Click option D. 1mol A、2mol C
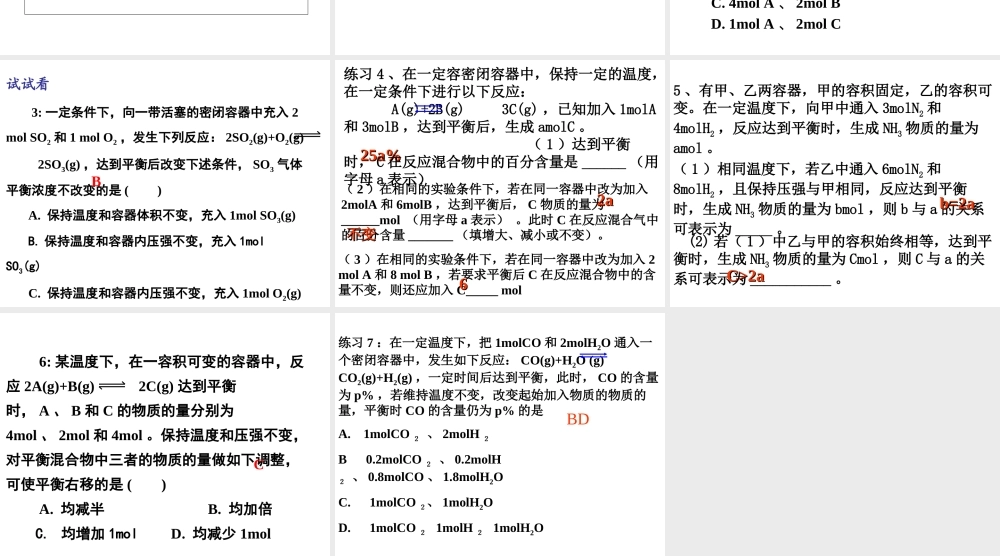Viewport: 1000px width, 556px height. point(776,24)
